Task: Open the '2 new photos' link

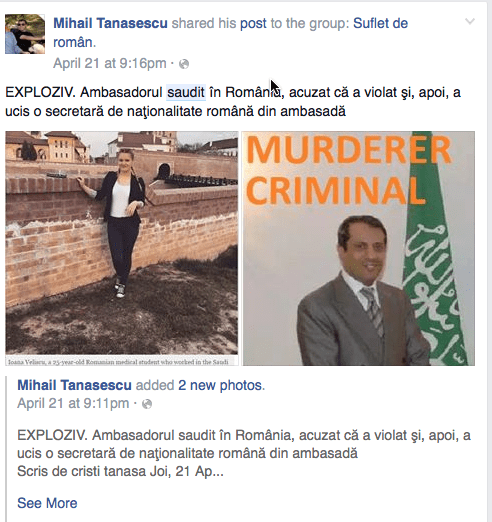Action: pyautogui.click(x=220, y=385)
